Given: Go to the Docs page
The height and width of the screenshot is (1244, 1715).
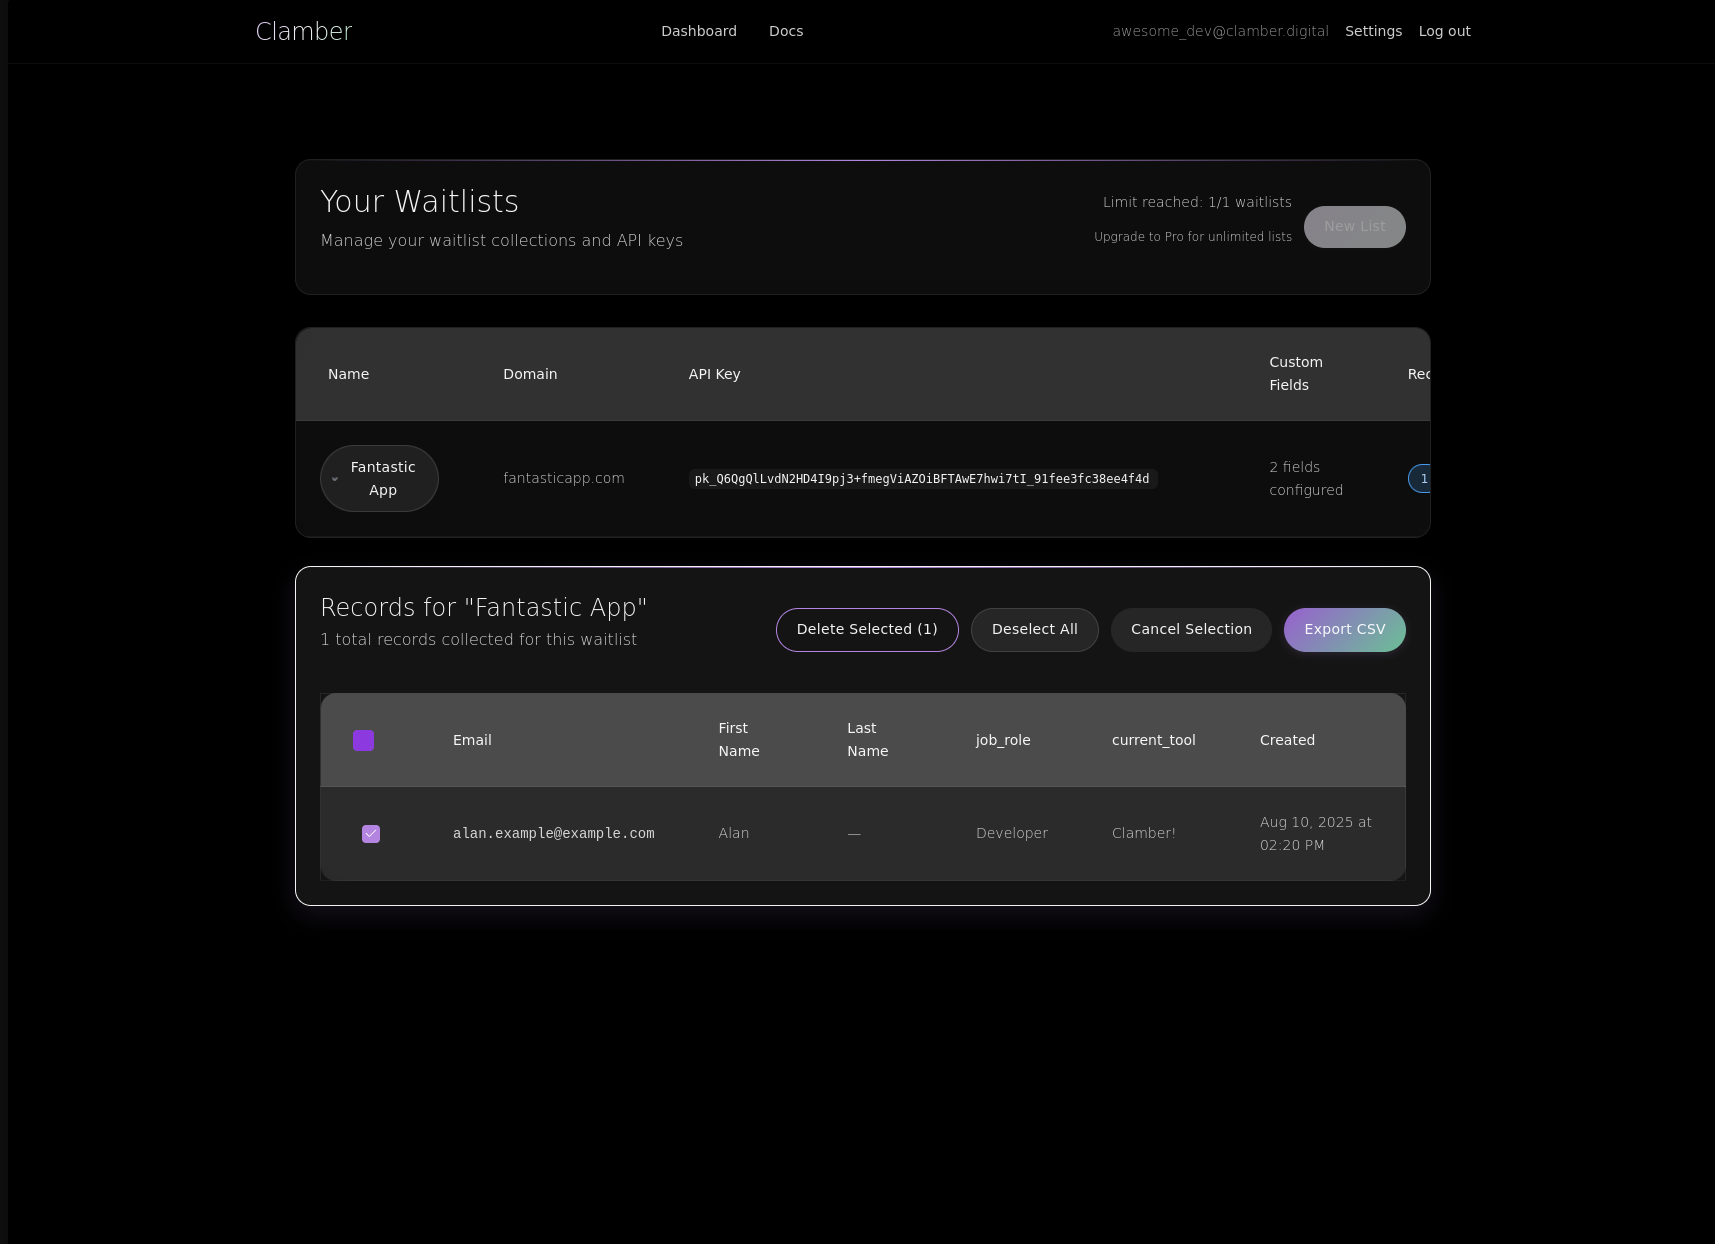Looking at the screenshot, I should pyautogui.click(x=785, y=31).
